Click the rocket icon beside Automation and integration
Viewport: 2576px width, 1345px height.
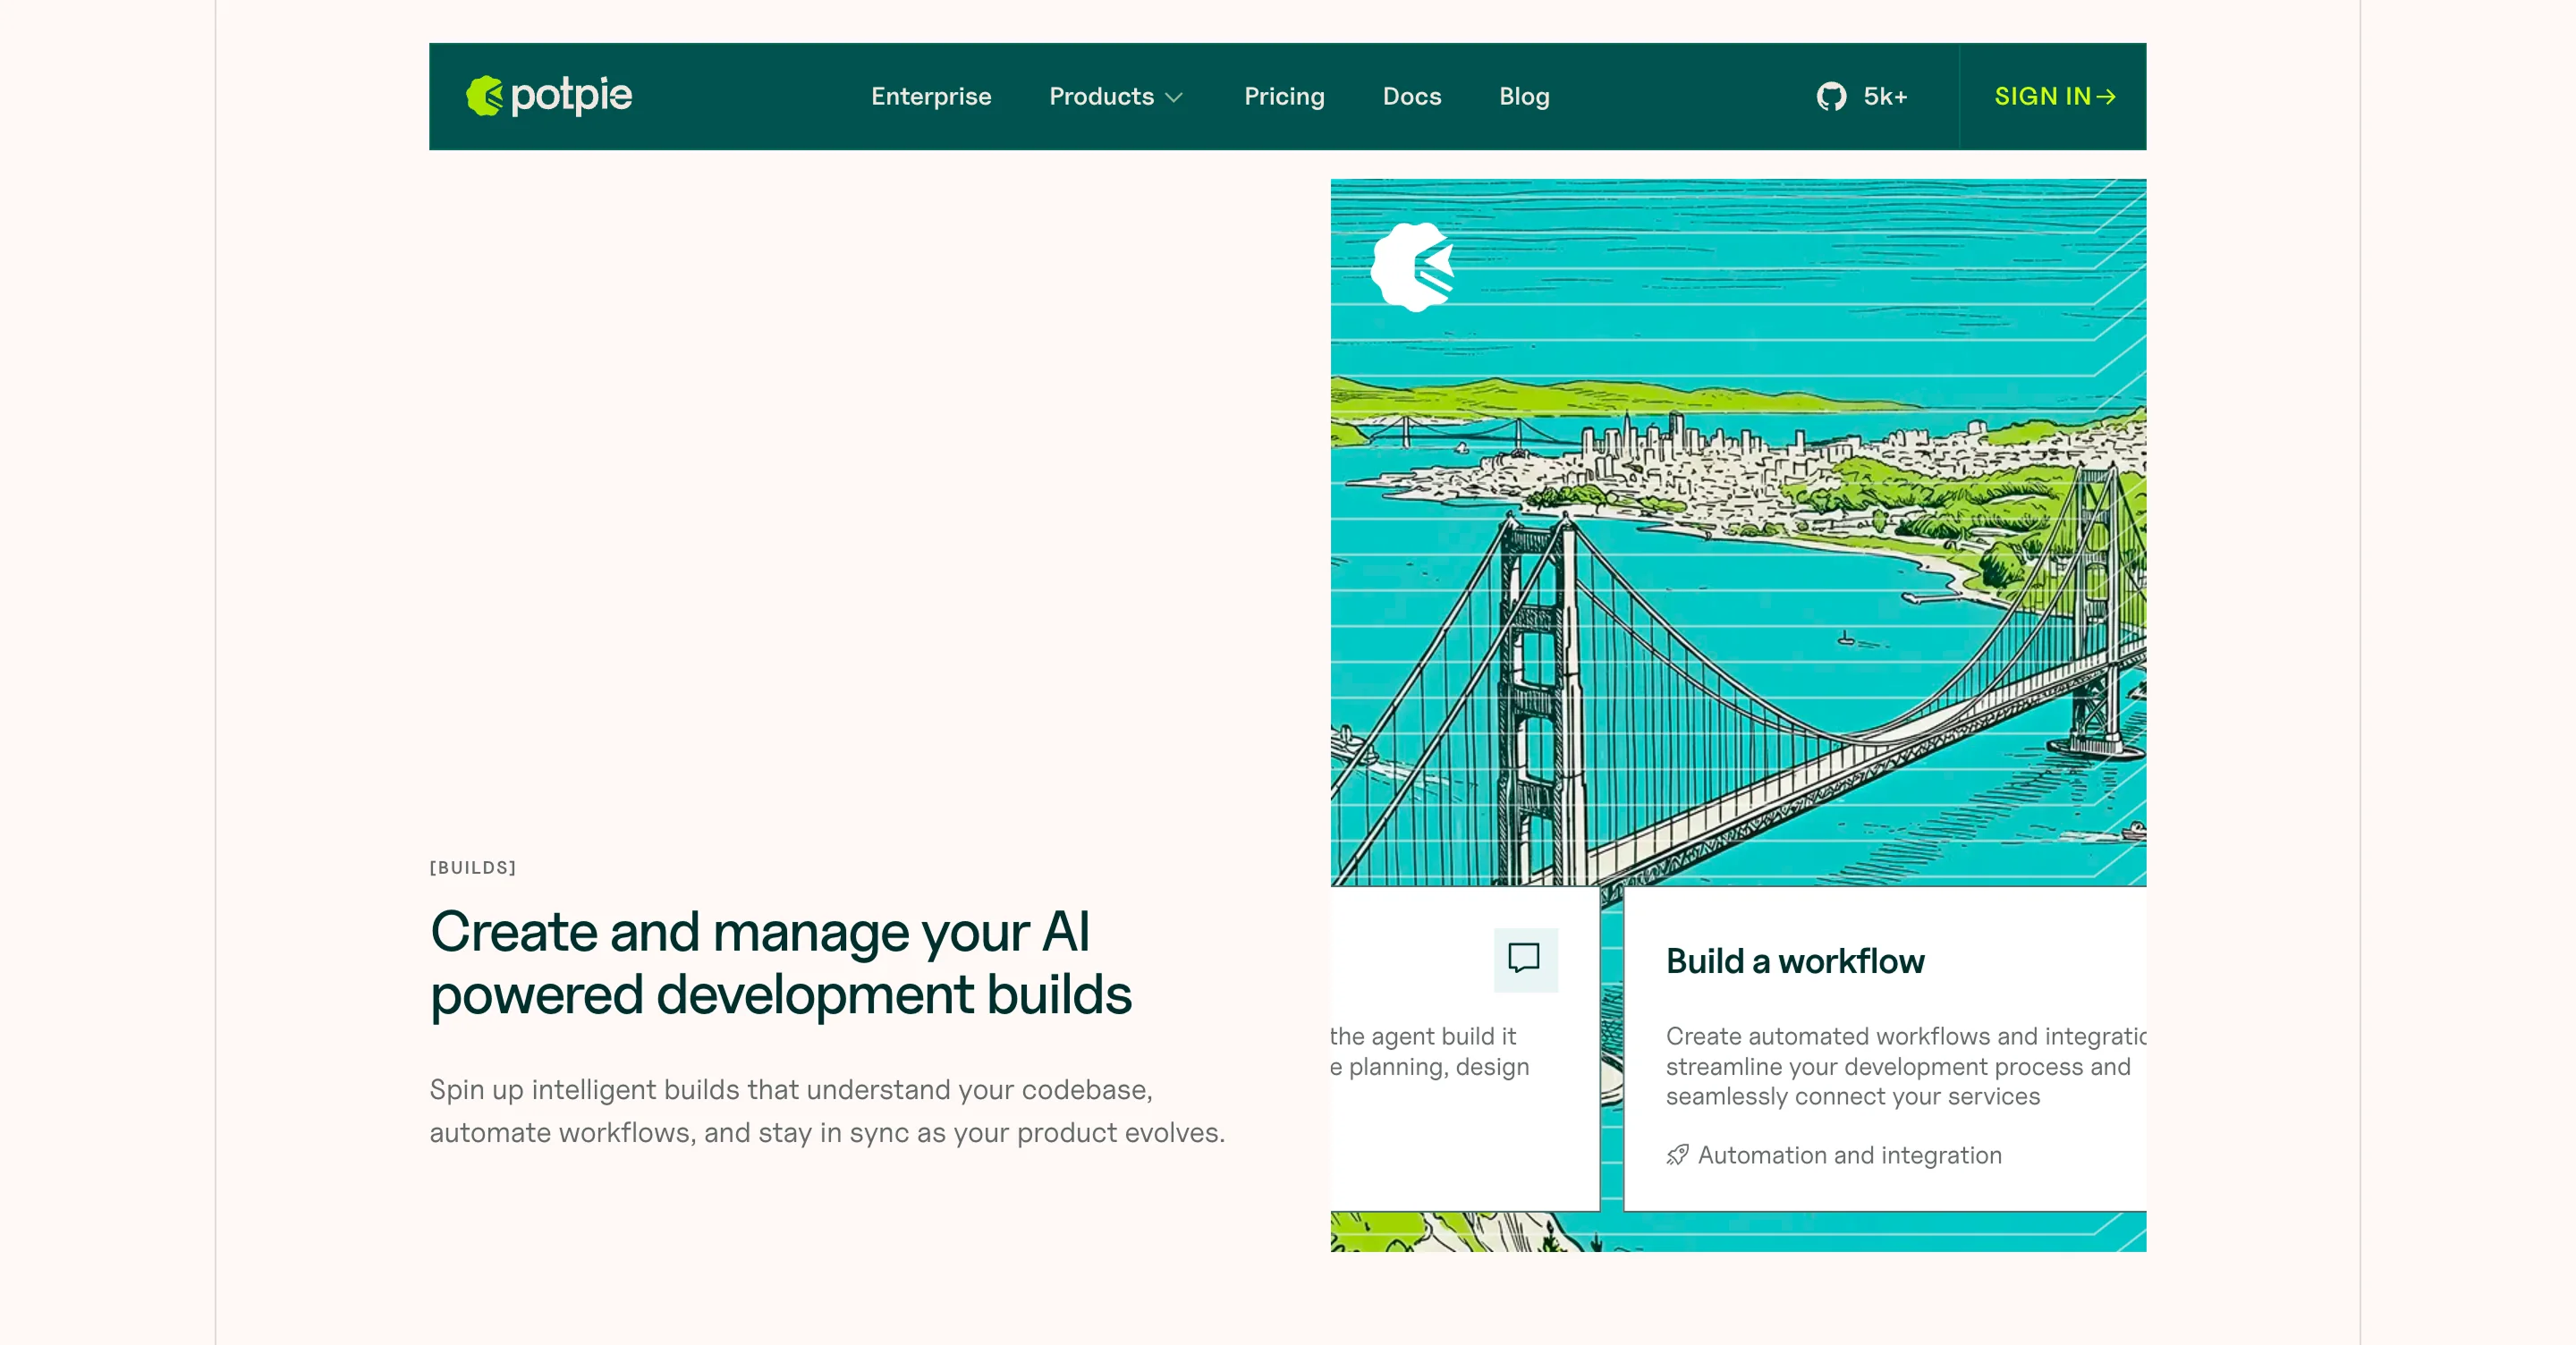(x=1677, y=1155)
